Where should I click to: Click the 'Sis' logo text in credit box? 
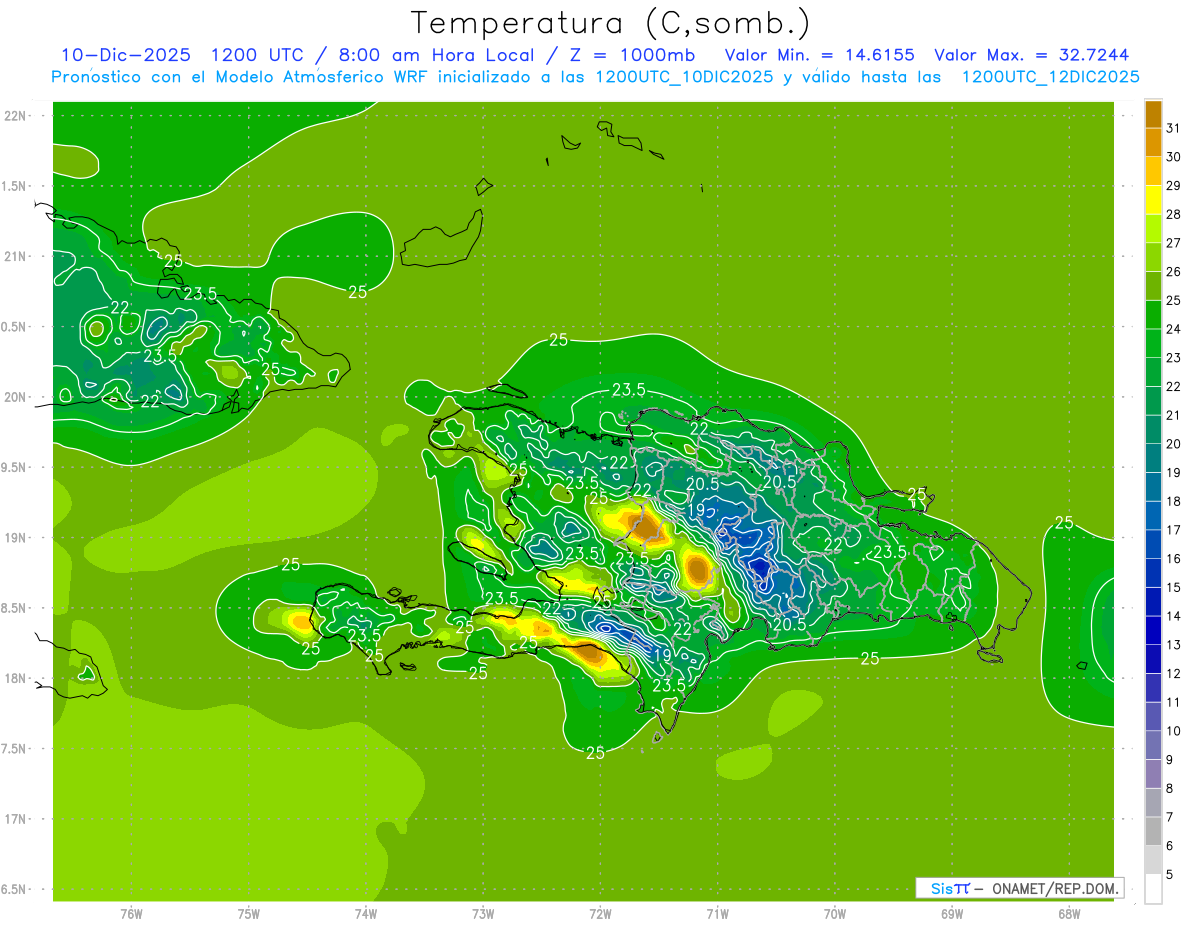click(941, 888)
